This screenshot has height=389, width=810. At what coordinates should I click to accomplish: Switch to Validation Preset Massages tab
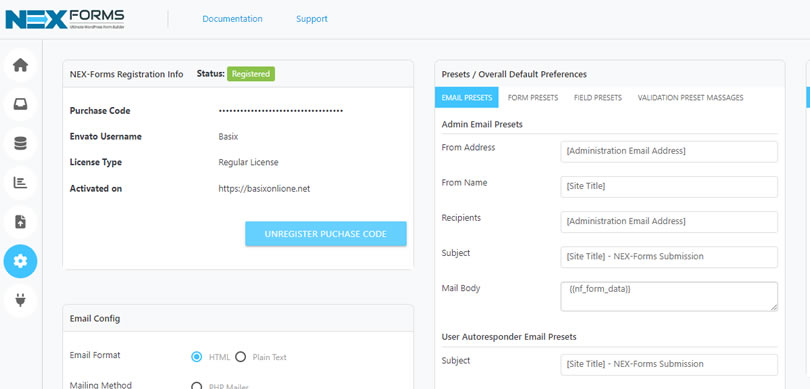pyautogui.click(x=690, y=97)
